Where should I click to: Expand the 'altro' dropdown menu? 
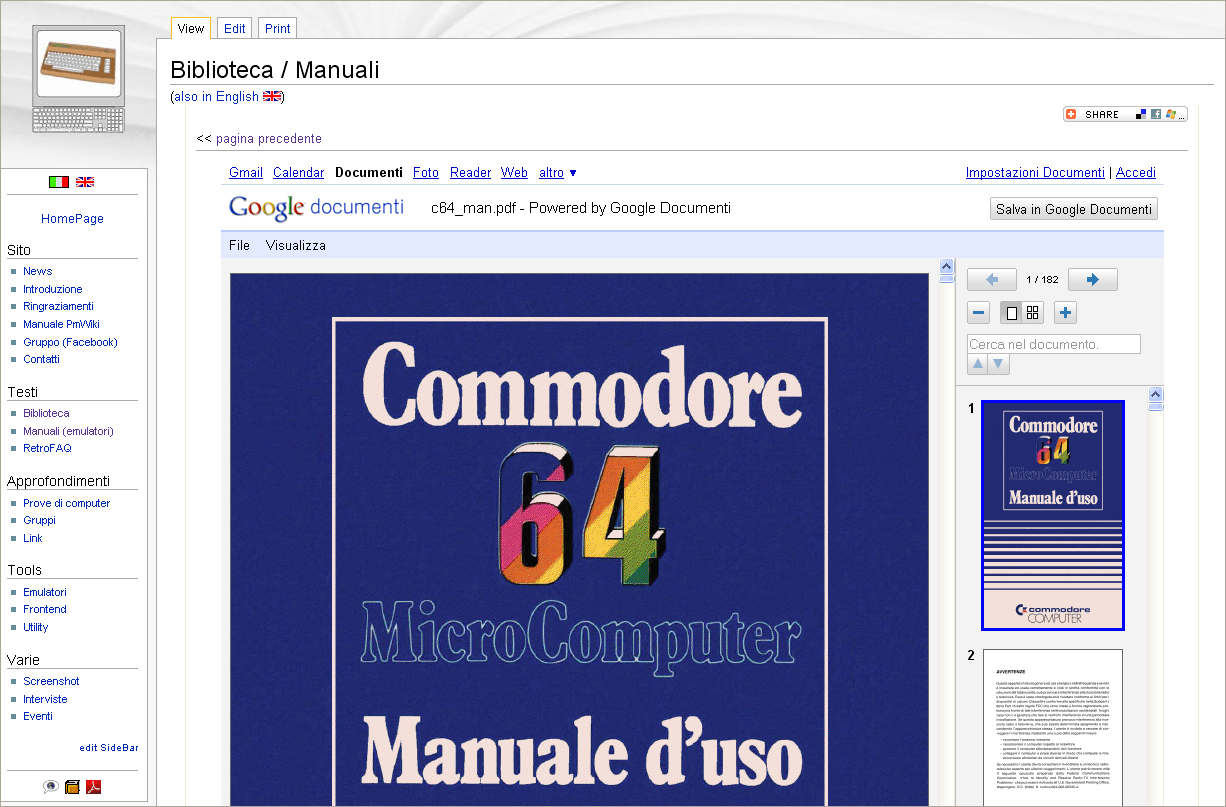[558, 173]
